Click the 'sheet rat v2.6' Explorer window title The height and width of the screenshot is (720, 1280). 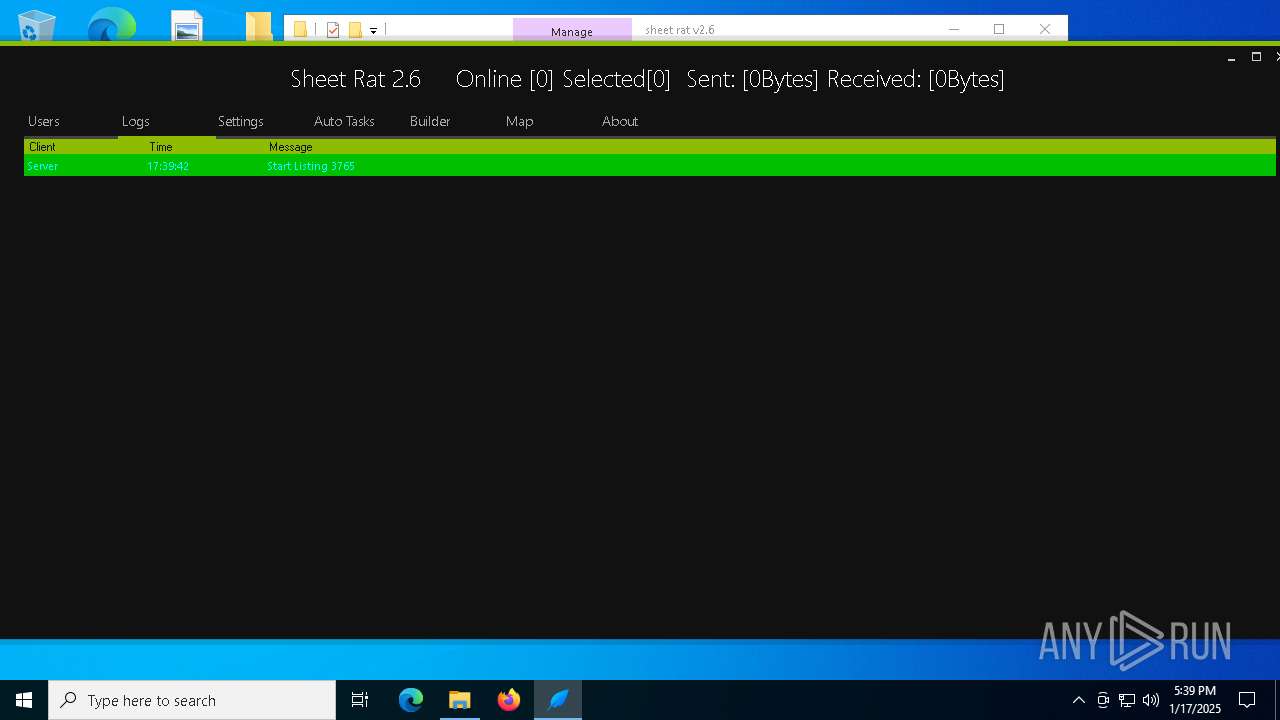(x=680, y=30)
